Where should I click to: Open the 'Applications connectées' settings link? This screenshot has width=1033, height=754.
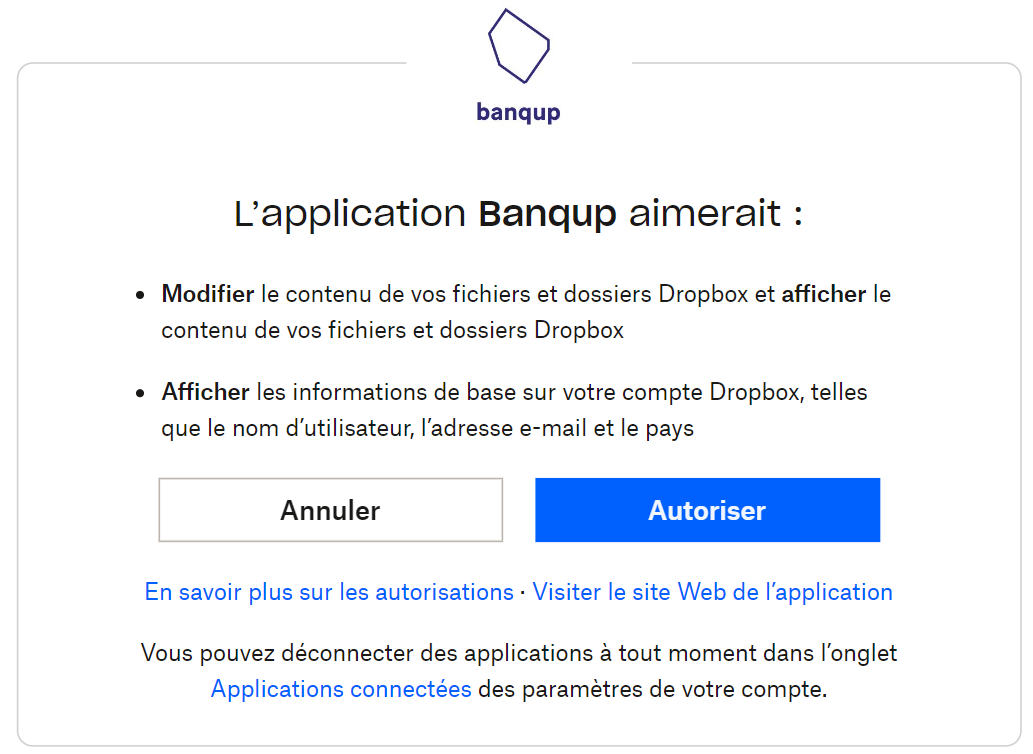click(x=341, y=689)
